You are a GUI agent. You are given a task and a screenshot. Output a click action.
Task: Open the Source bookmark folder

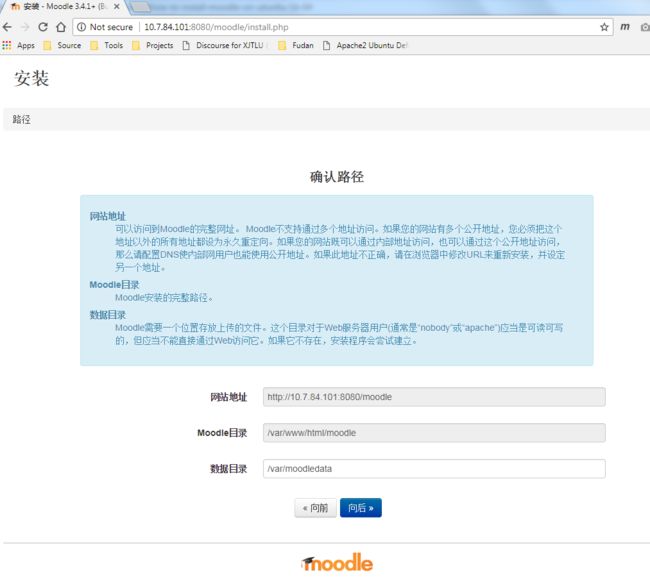point(62,45)
